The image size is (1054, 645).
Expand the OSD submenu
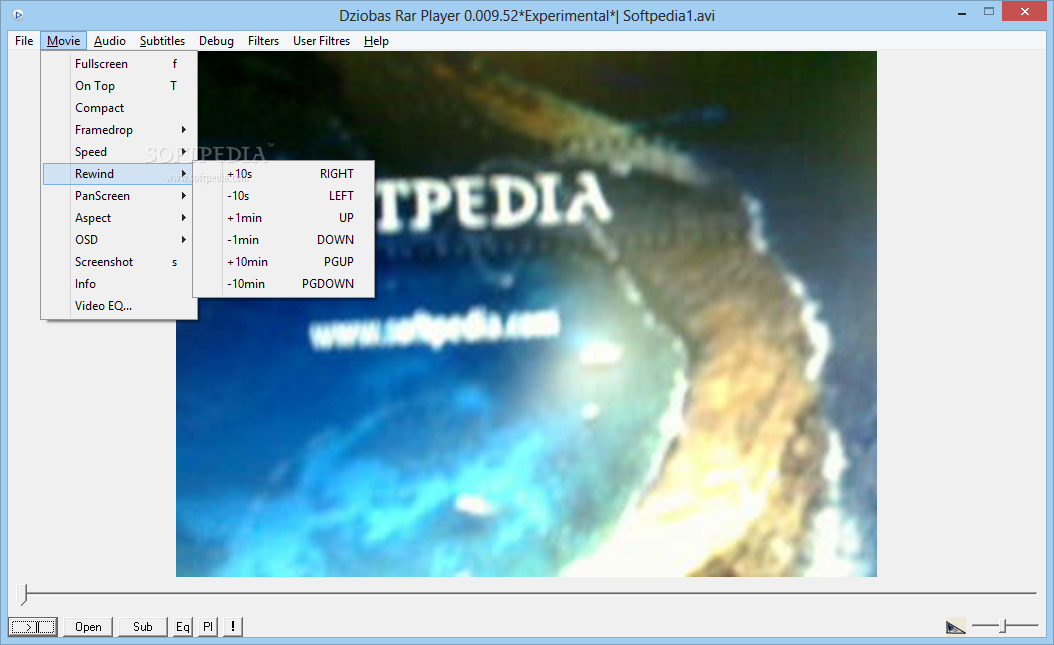120,240
